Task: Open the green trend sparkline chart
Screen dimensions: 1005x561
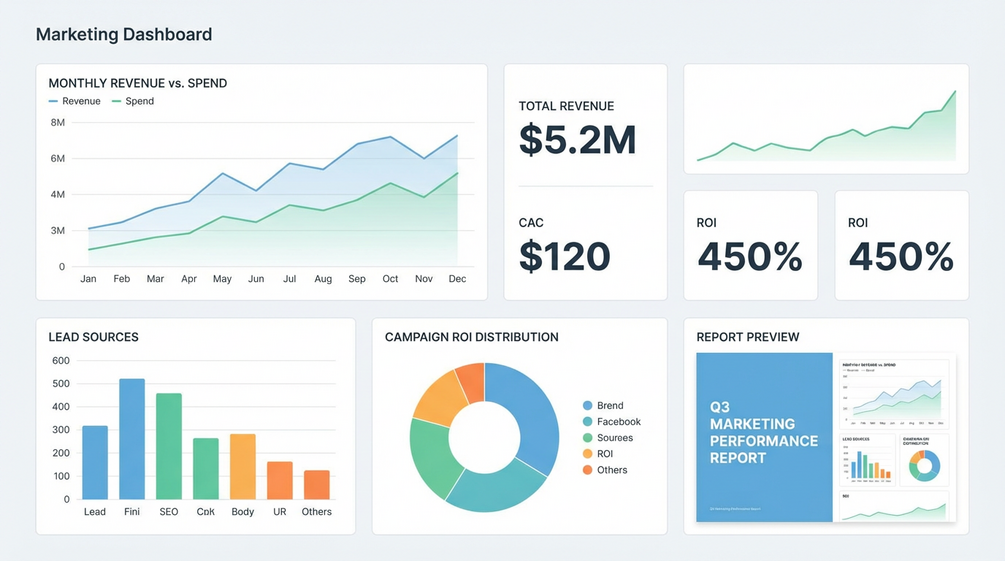Action: click(826, 126)
